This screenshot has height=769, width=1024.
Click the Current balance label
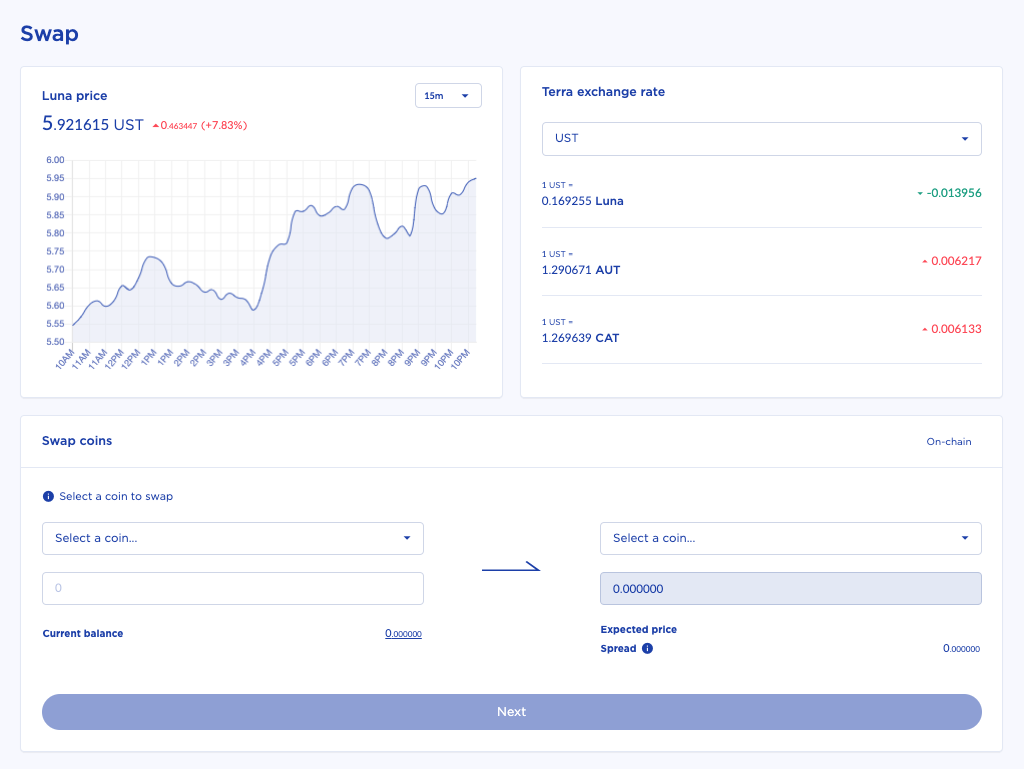(83, 633)
